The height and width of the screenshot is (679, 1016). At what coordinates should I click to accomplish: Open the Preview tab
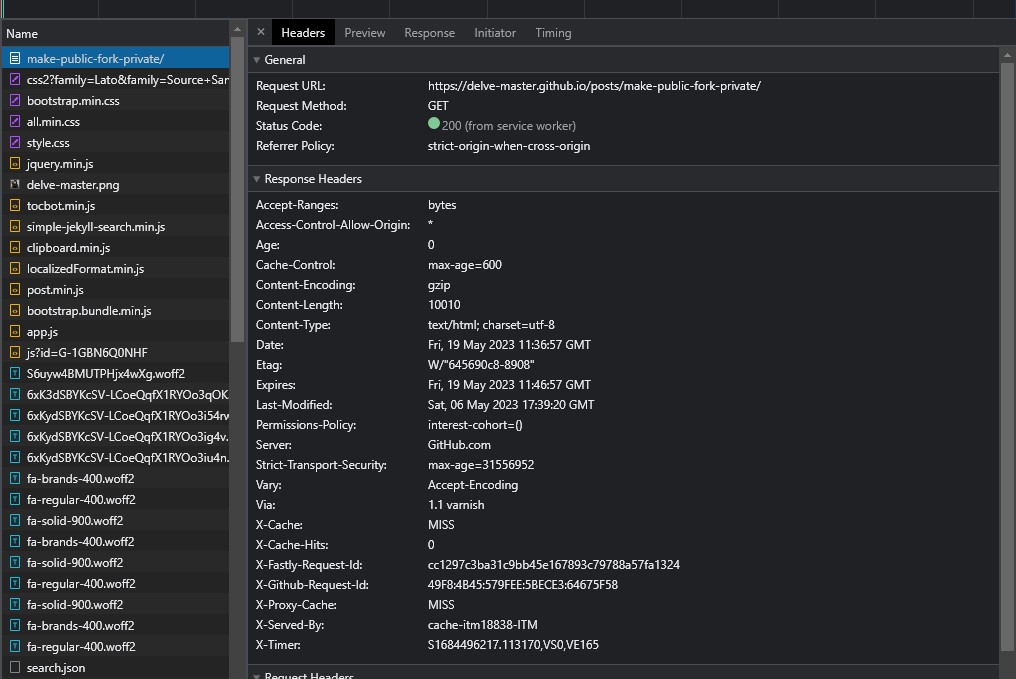coord(365,32)
